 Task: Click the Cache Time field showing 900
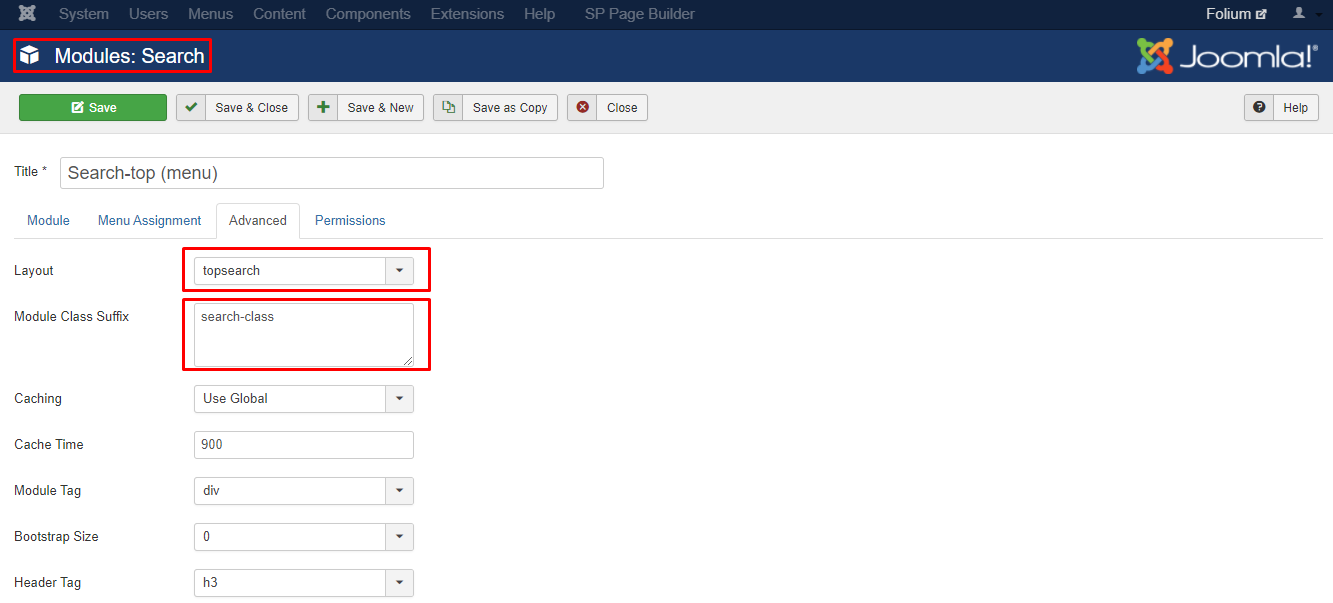(303, 445)
